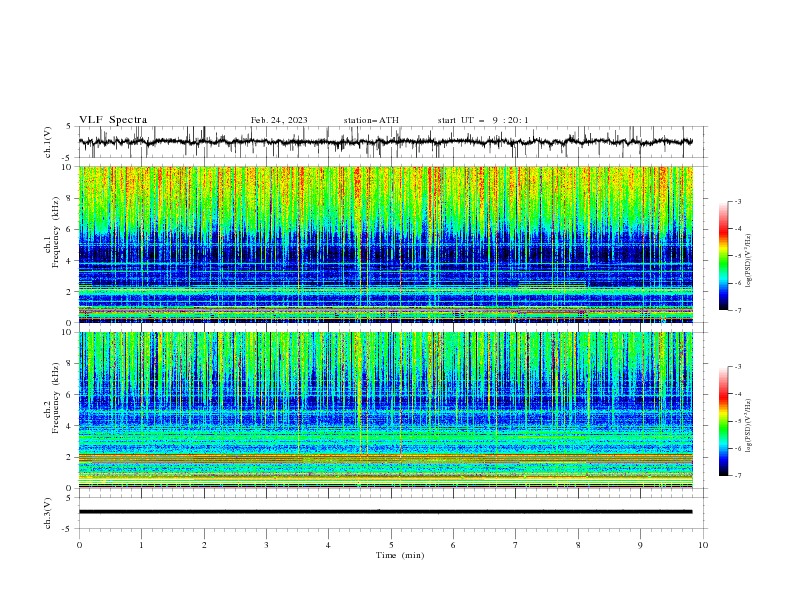Click the "ch.1(V)" axis label
This screenshot has height=612, width=792.
coord(48,142)
